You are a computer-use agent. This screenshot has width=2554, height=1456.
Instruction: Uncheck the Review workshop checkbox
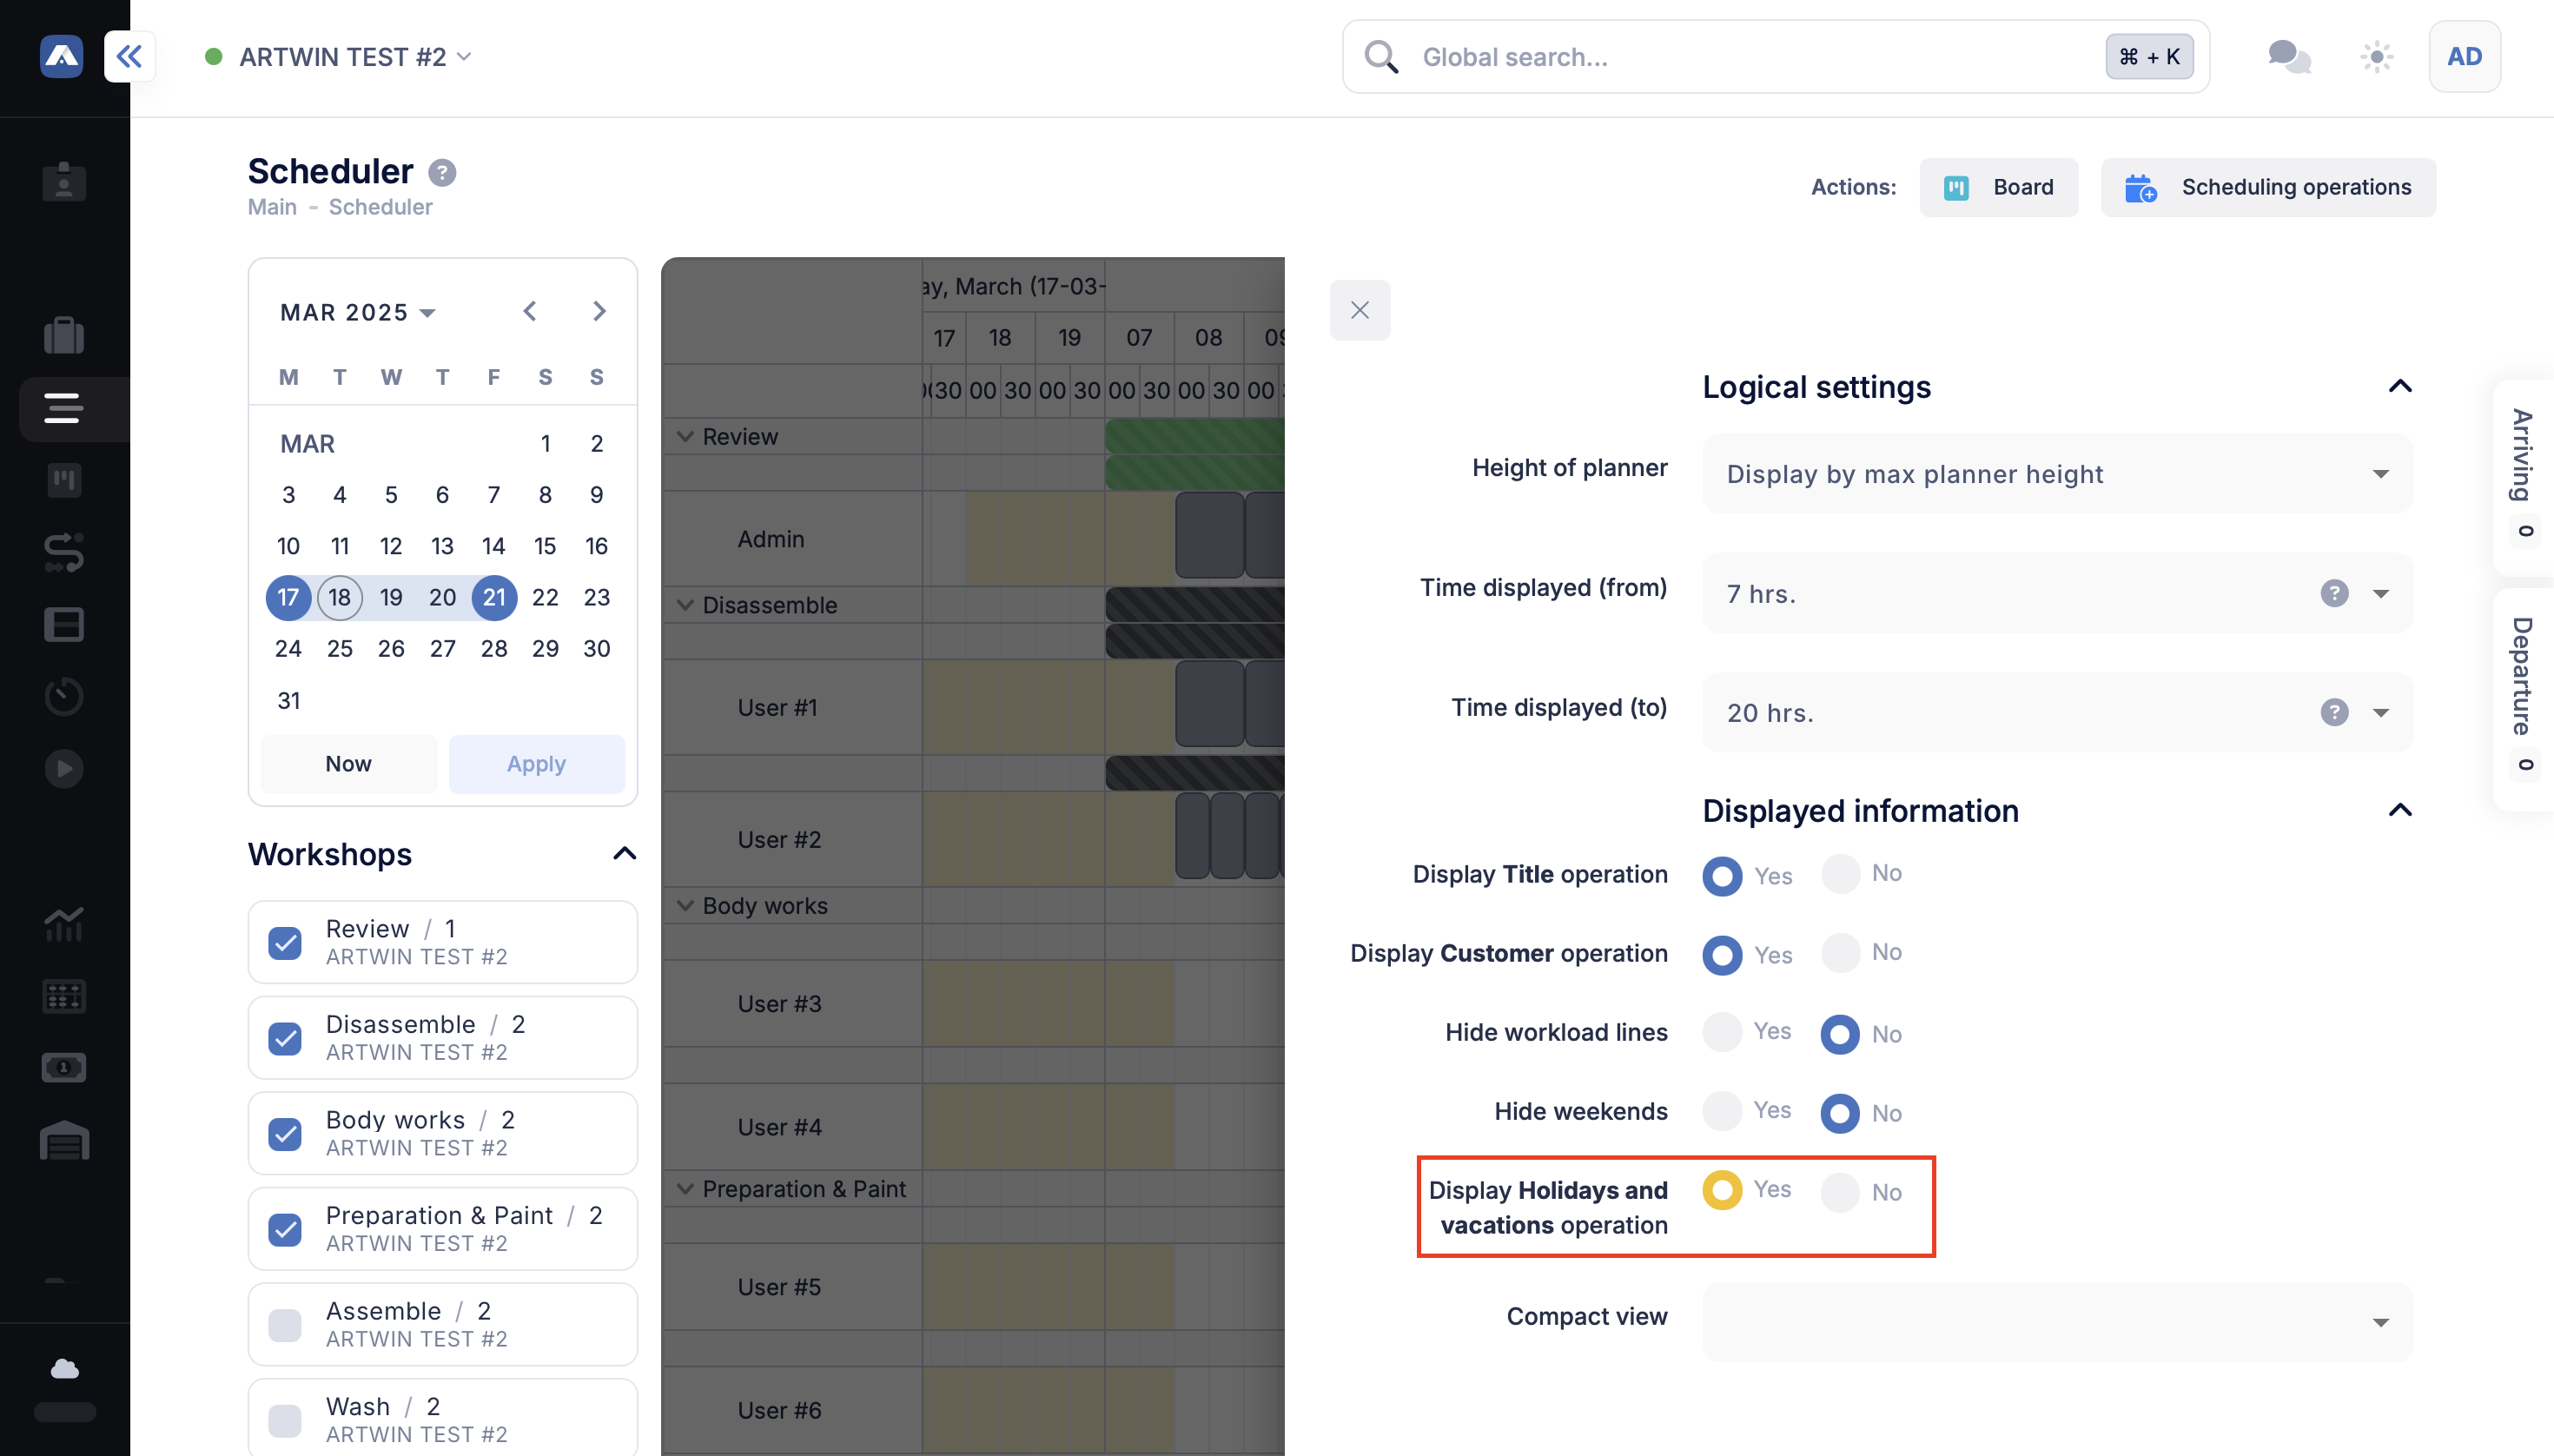point(285,942)
